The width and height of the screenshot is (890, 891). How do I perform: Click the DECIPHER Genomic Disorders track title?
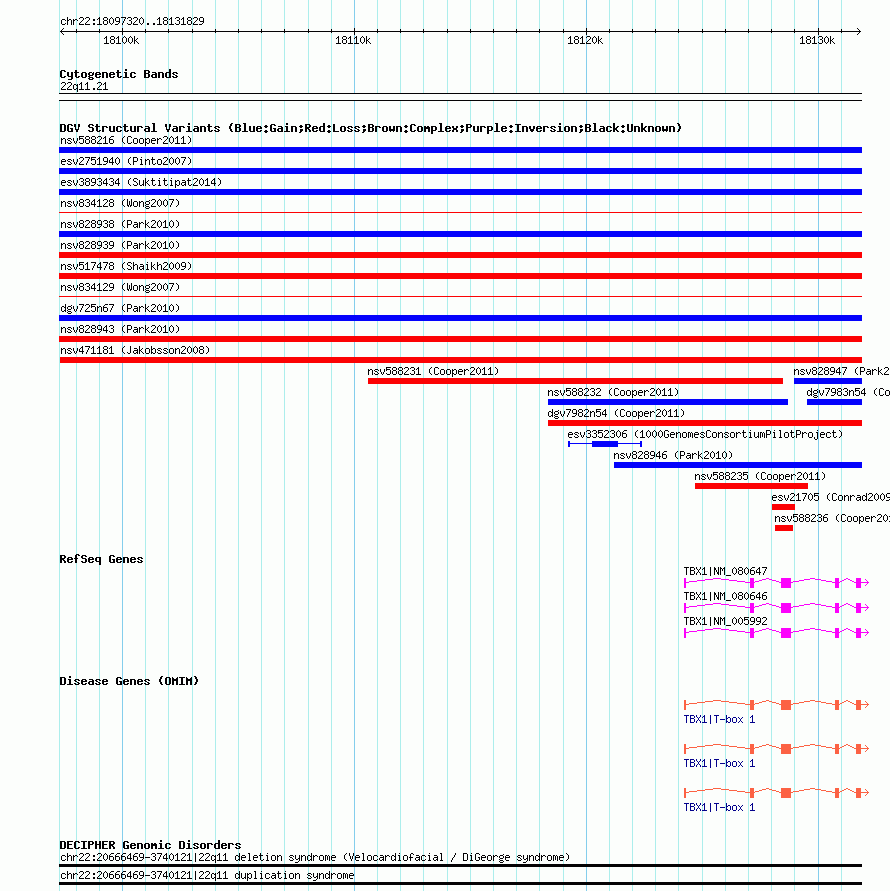pyautogui.click(x=150, y=845)
